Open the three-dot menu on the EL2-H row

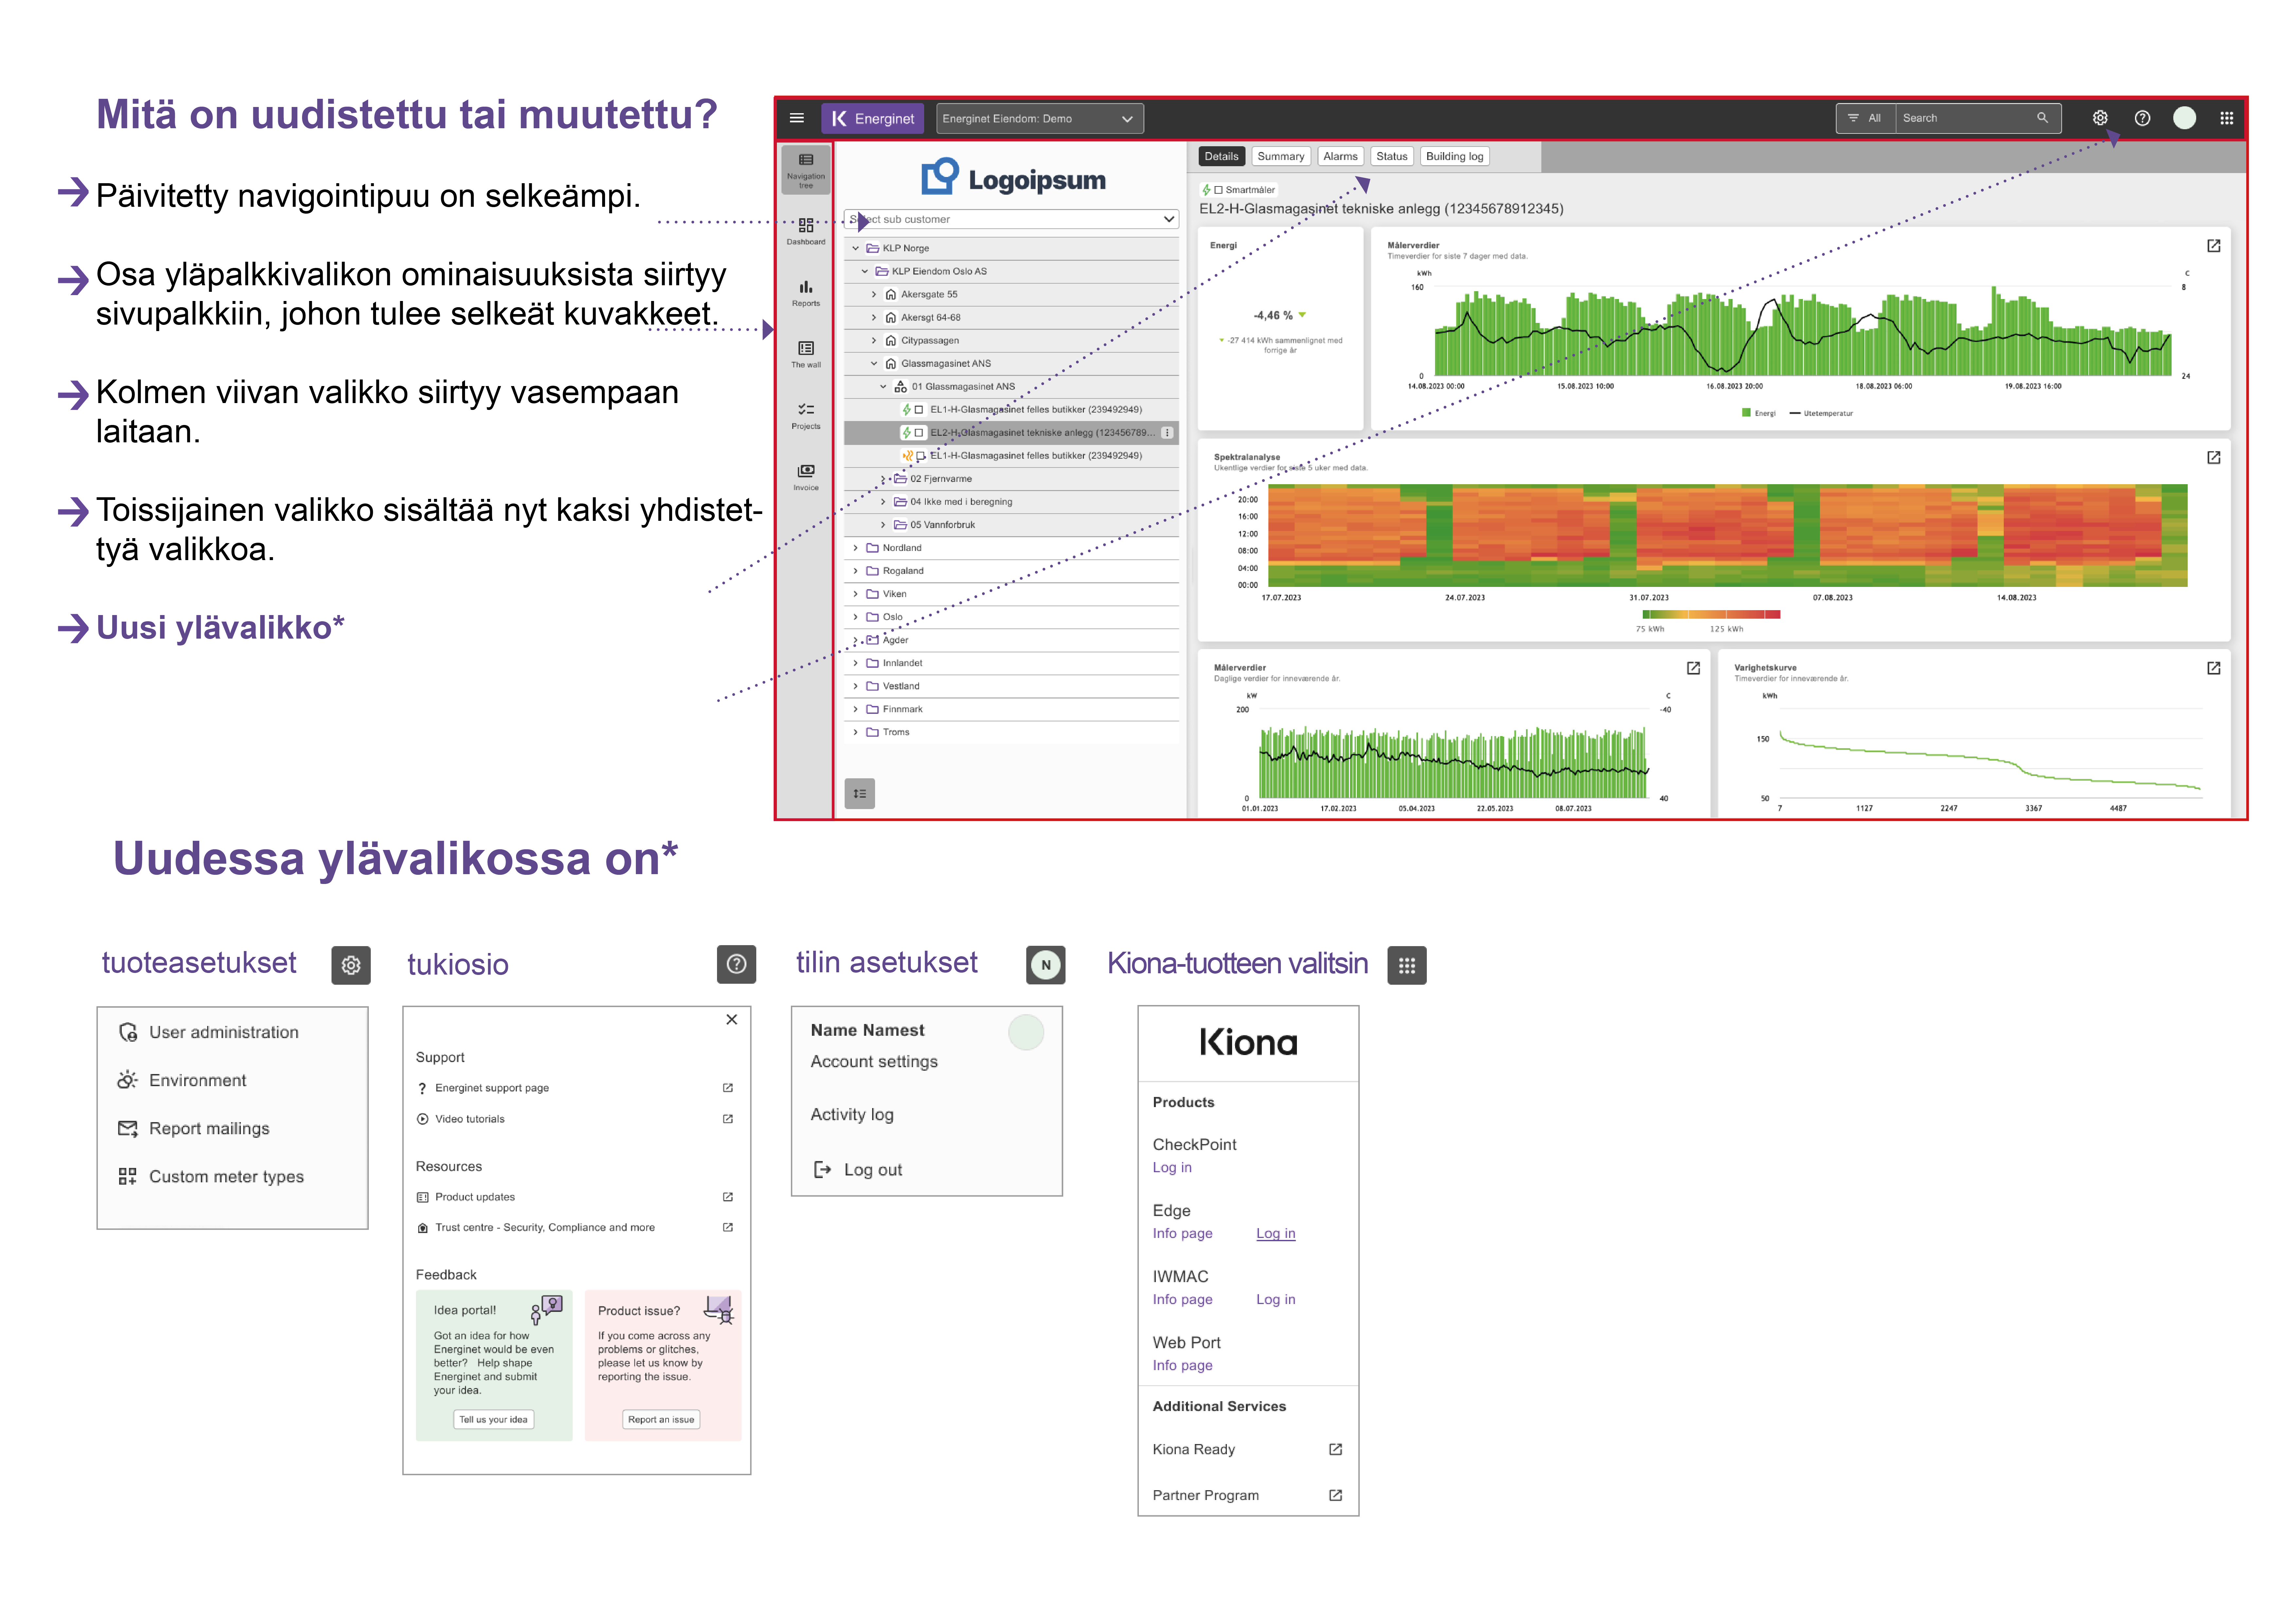coord(1167,433)
